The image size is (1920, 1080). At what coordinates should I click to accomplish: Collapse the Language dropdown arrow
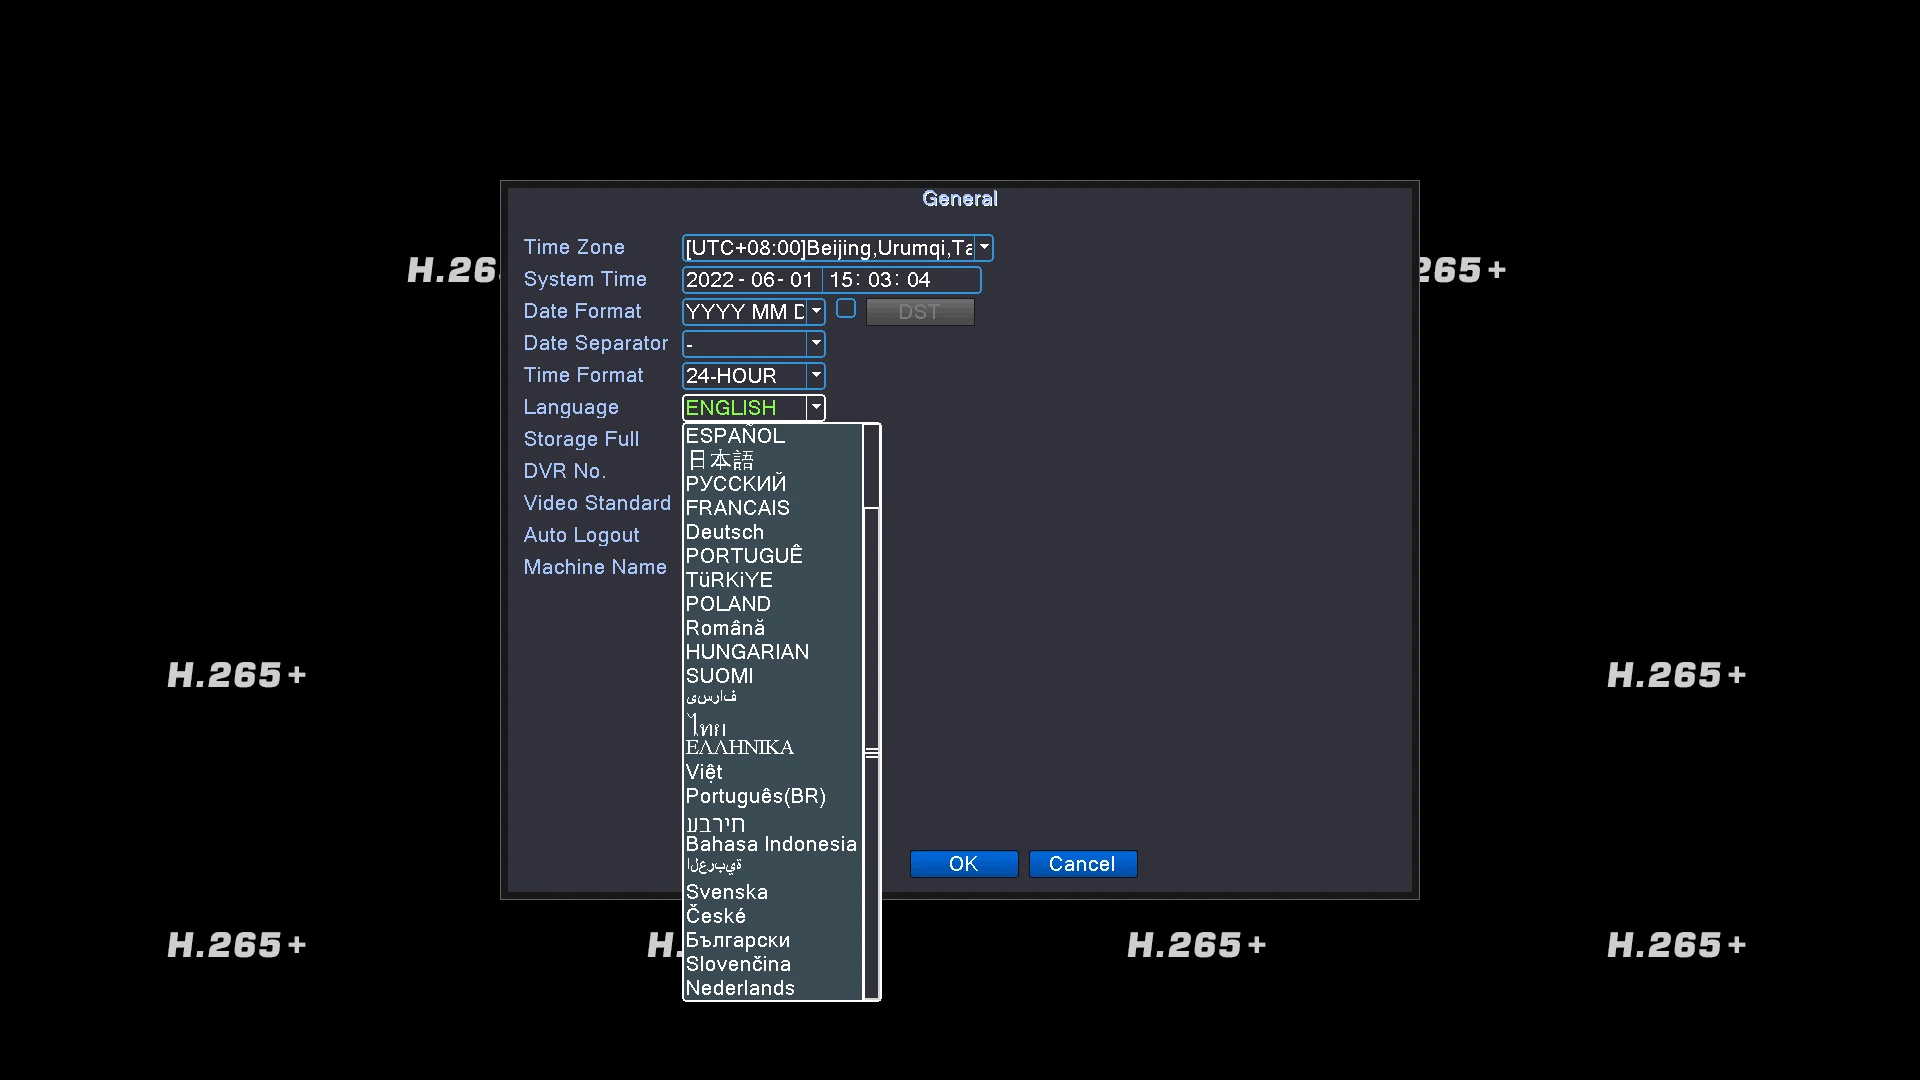[816, 407]
